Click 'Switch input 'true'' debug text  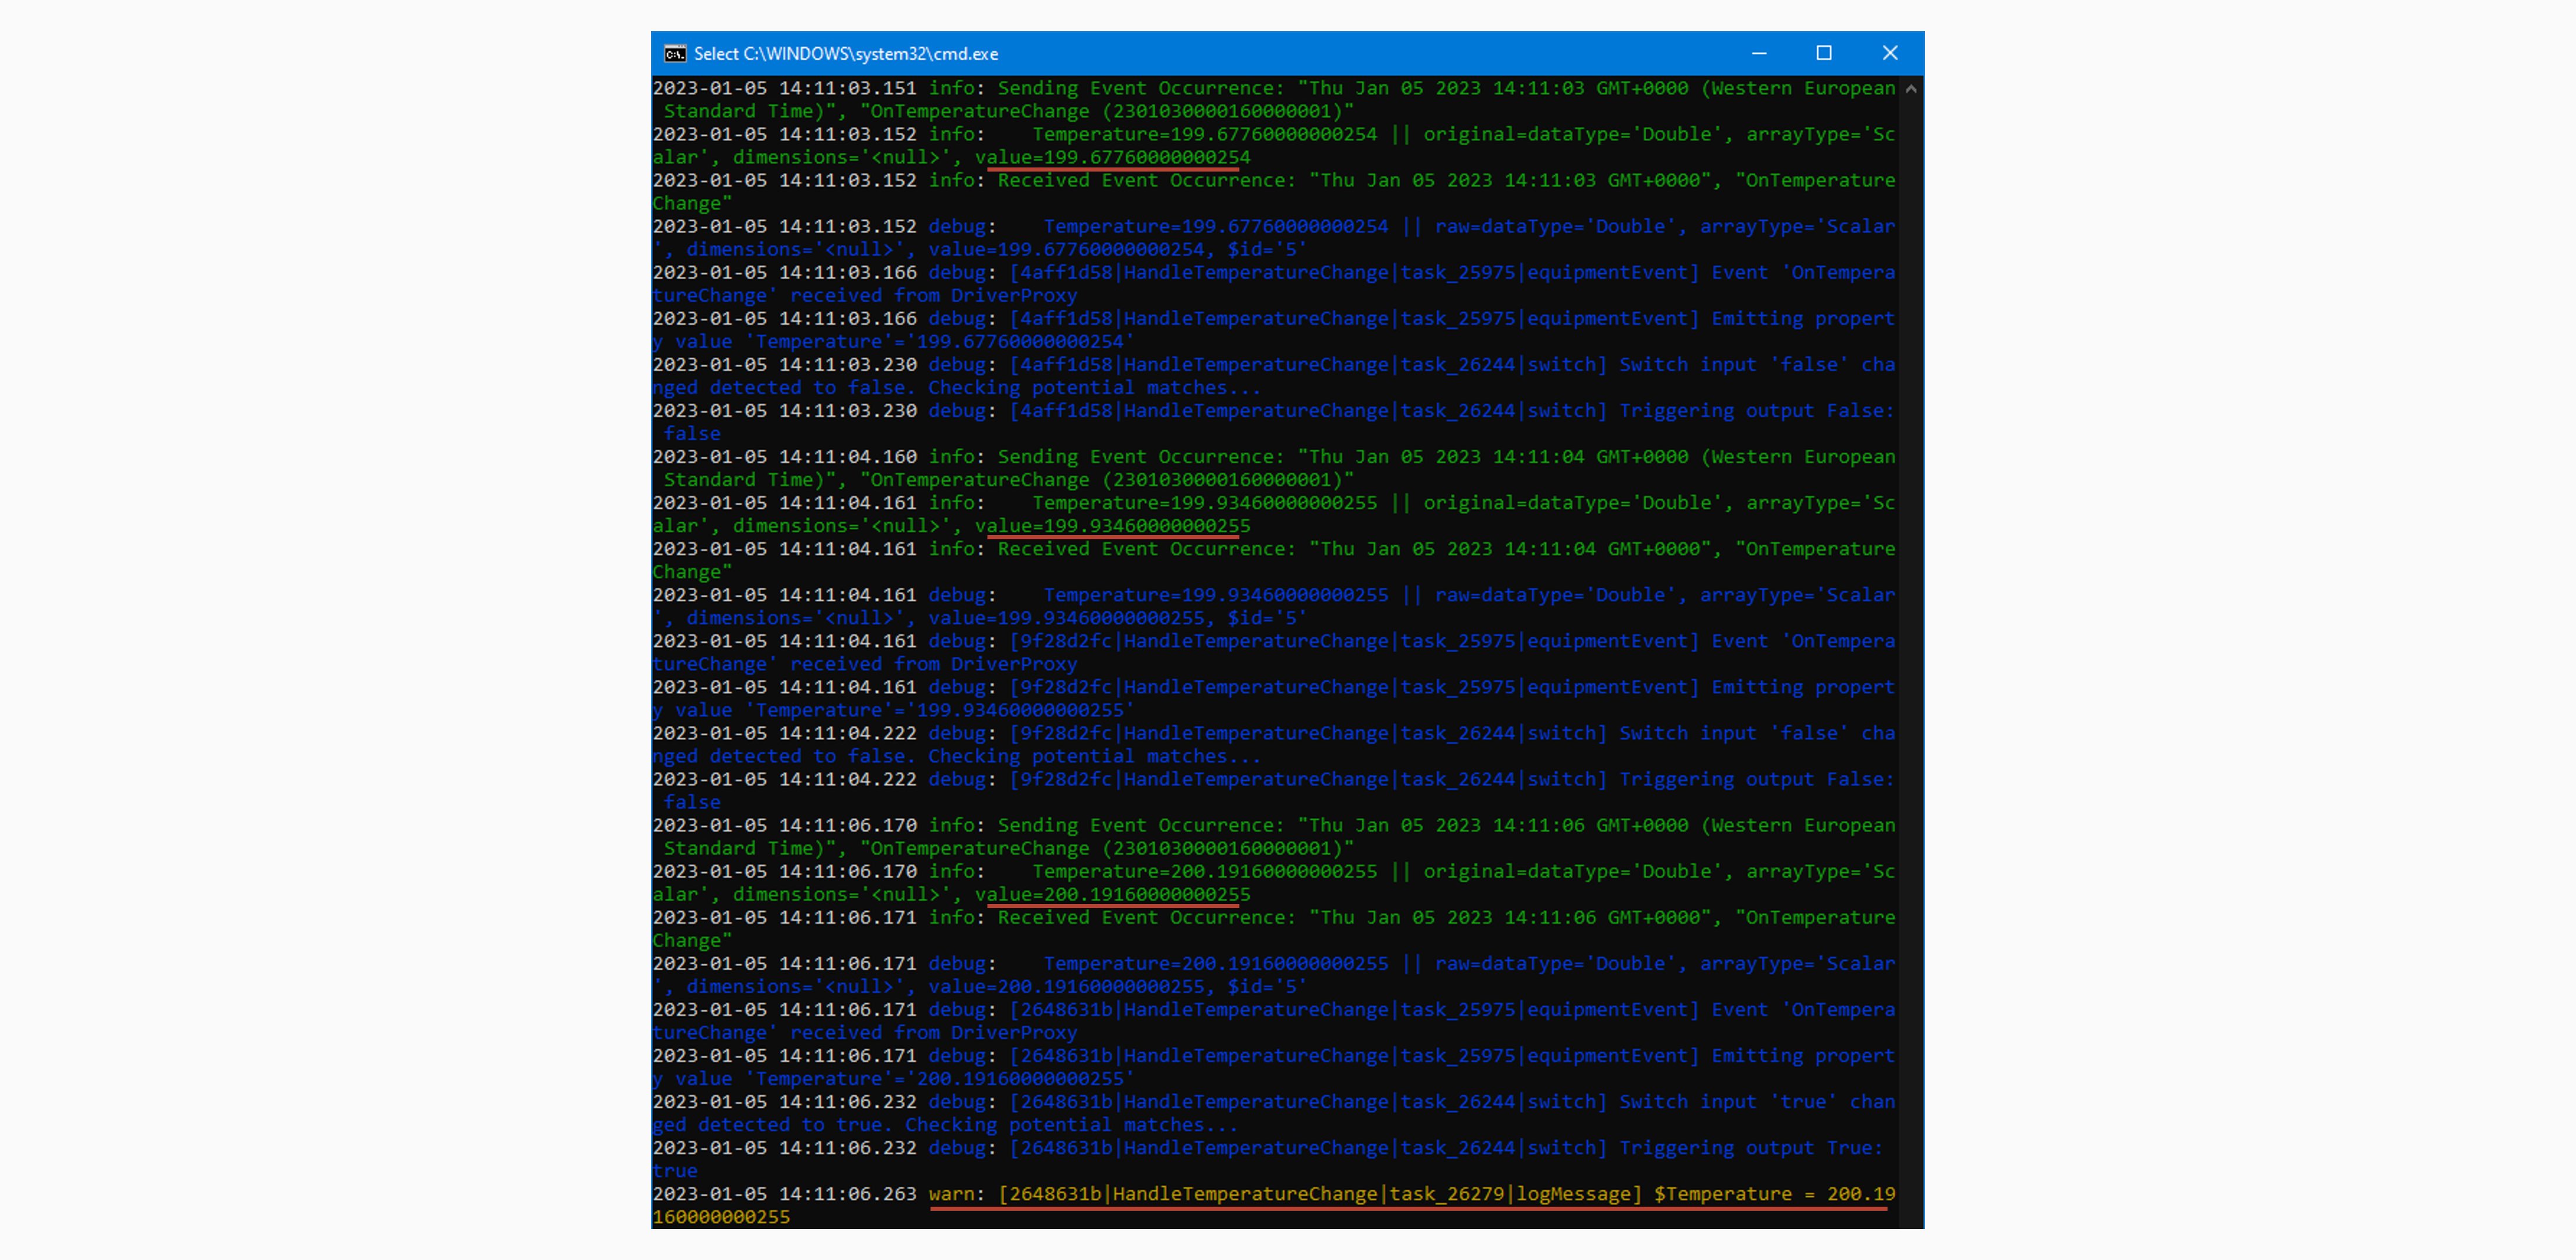point(1727,1102)
